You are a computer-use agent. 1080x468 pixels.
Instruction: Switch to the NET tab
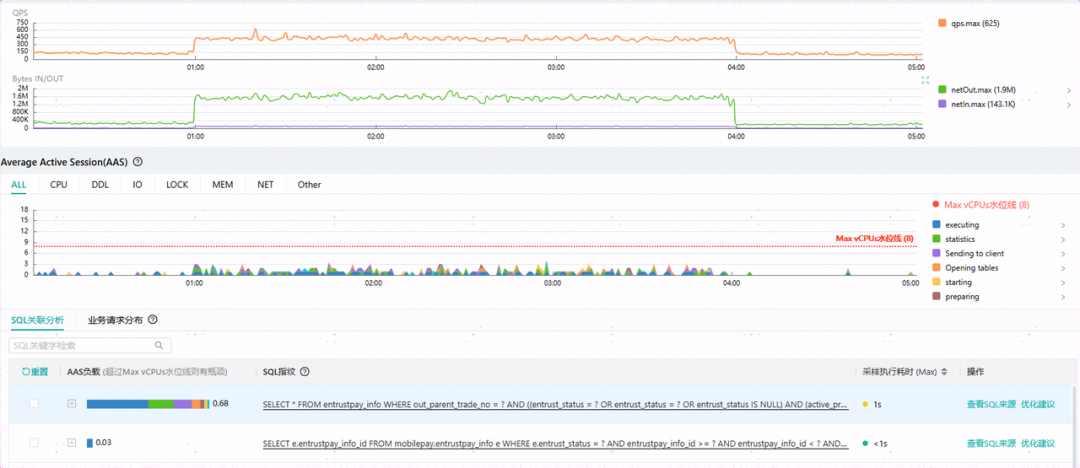tap(266, 185)
